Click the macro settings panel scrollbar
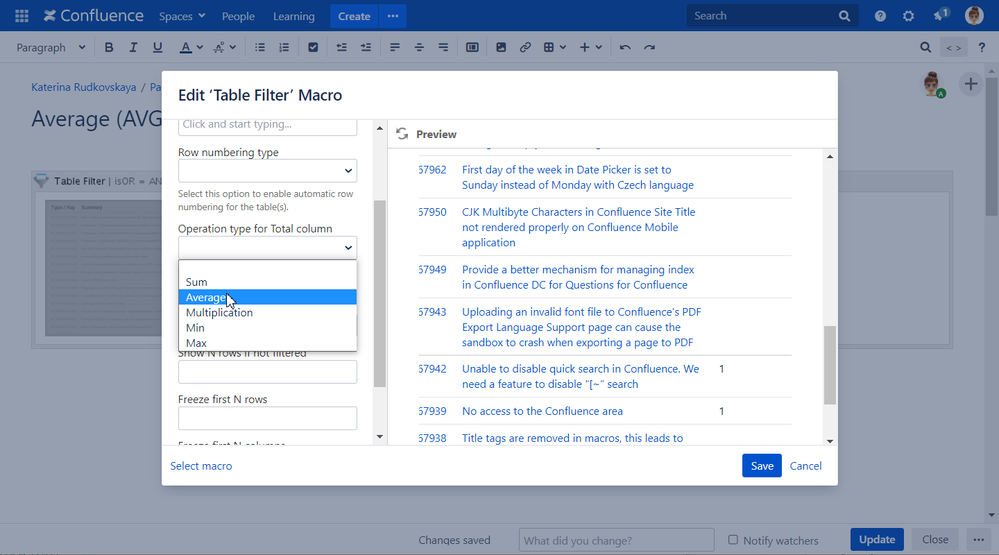The height and width of the screenshot is (555, 999). 380,293
